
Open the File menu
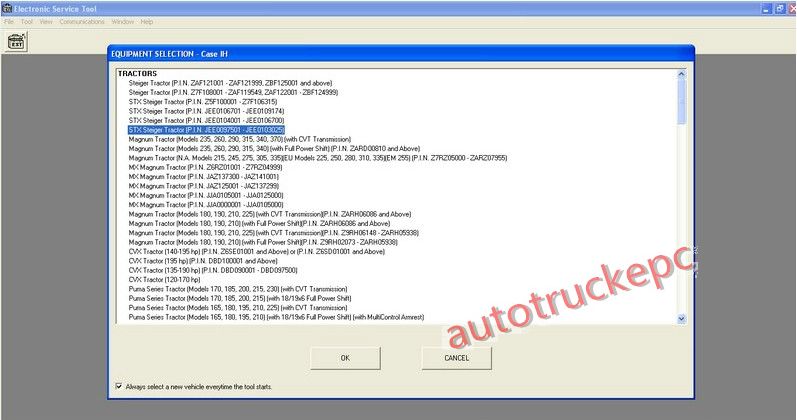click(9, 22)
